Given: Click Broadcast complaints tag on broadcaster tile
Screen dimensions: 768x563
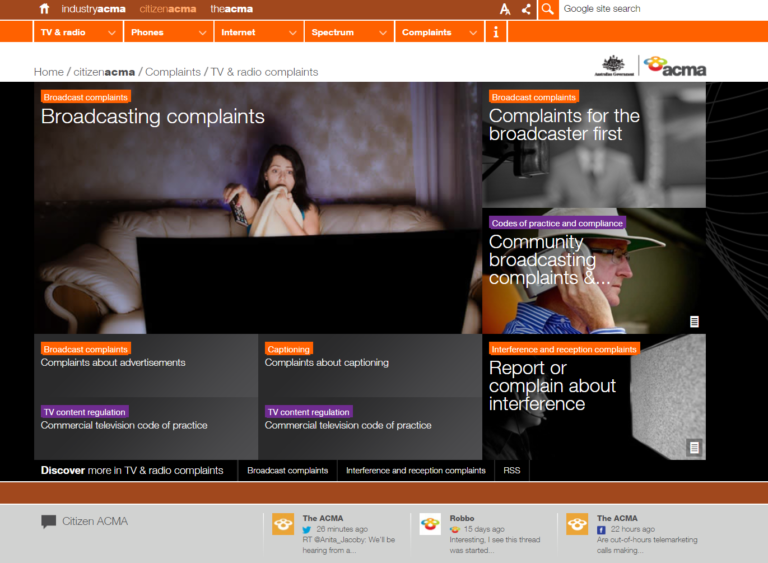Looking at the screenshot, I should click(534, 97).
